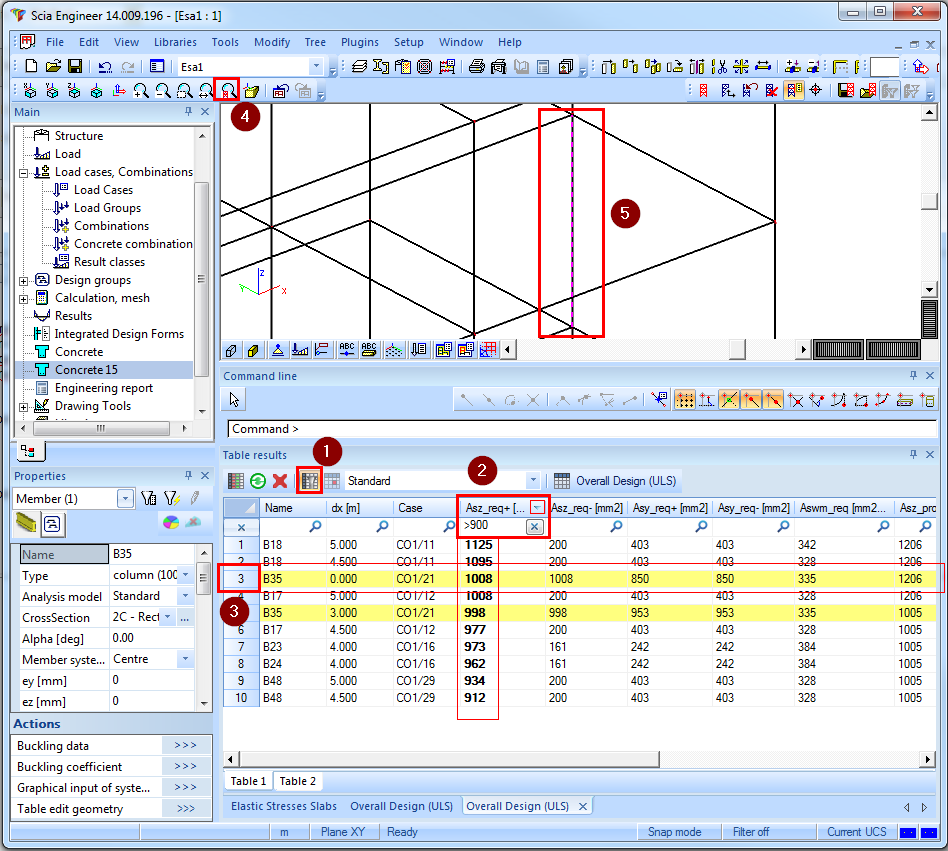Switch to the Elastic Stresses Slabs tab

tap(283, 806)
